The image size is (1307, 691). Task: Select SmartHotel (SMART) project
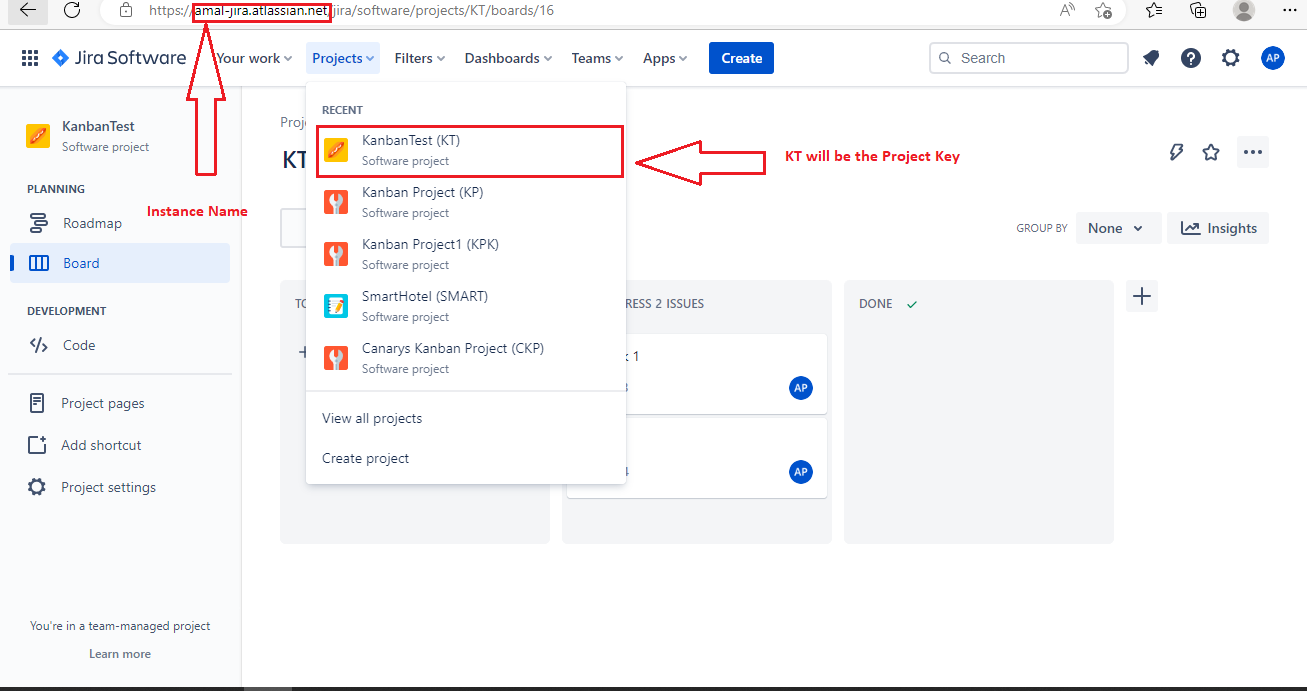(x=425, y=306)
